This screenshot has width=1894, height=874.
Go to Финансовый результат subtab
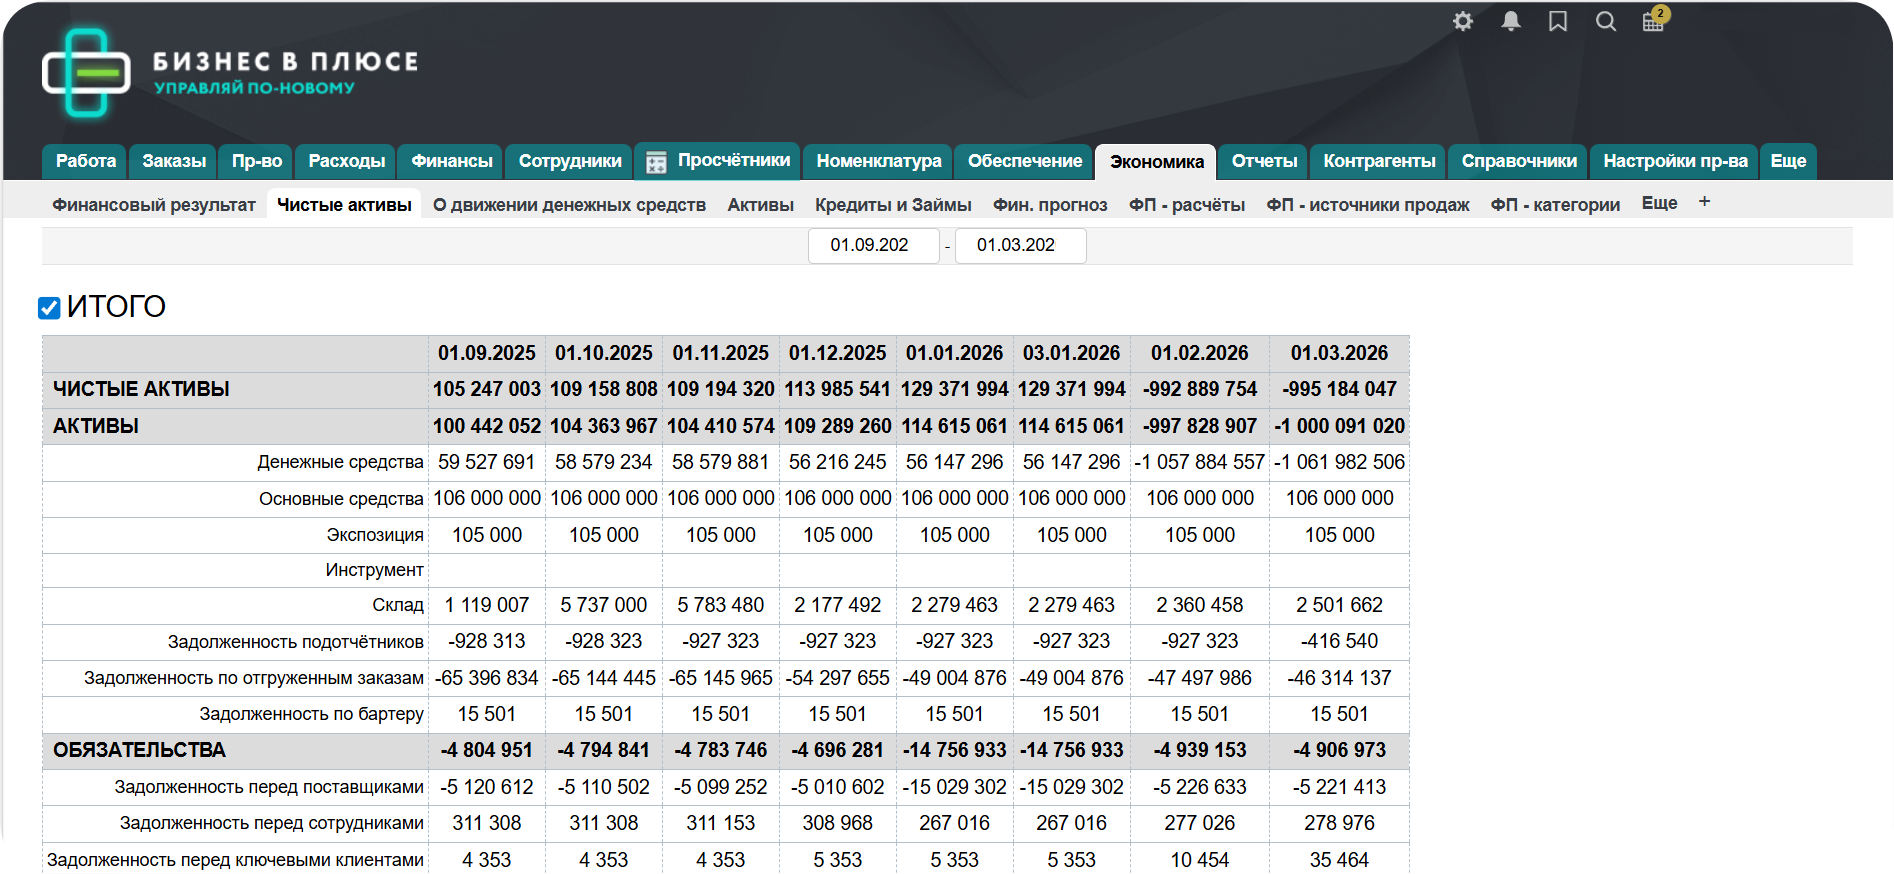154,205
